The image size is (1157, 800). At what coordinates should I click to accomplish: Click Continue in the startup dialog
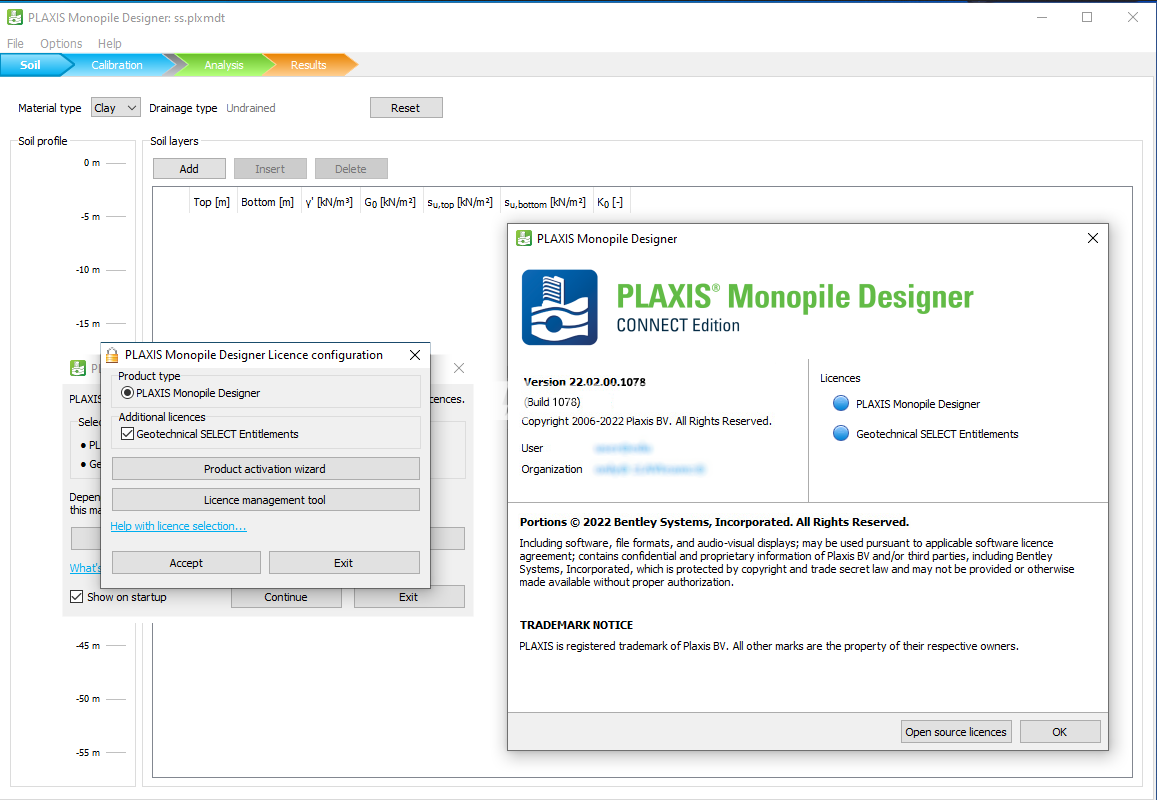[x=286, y=597]
